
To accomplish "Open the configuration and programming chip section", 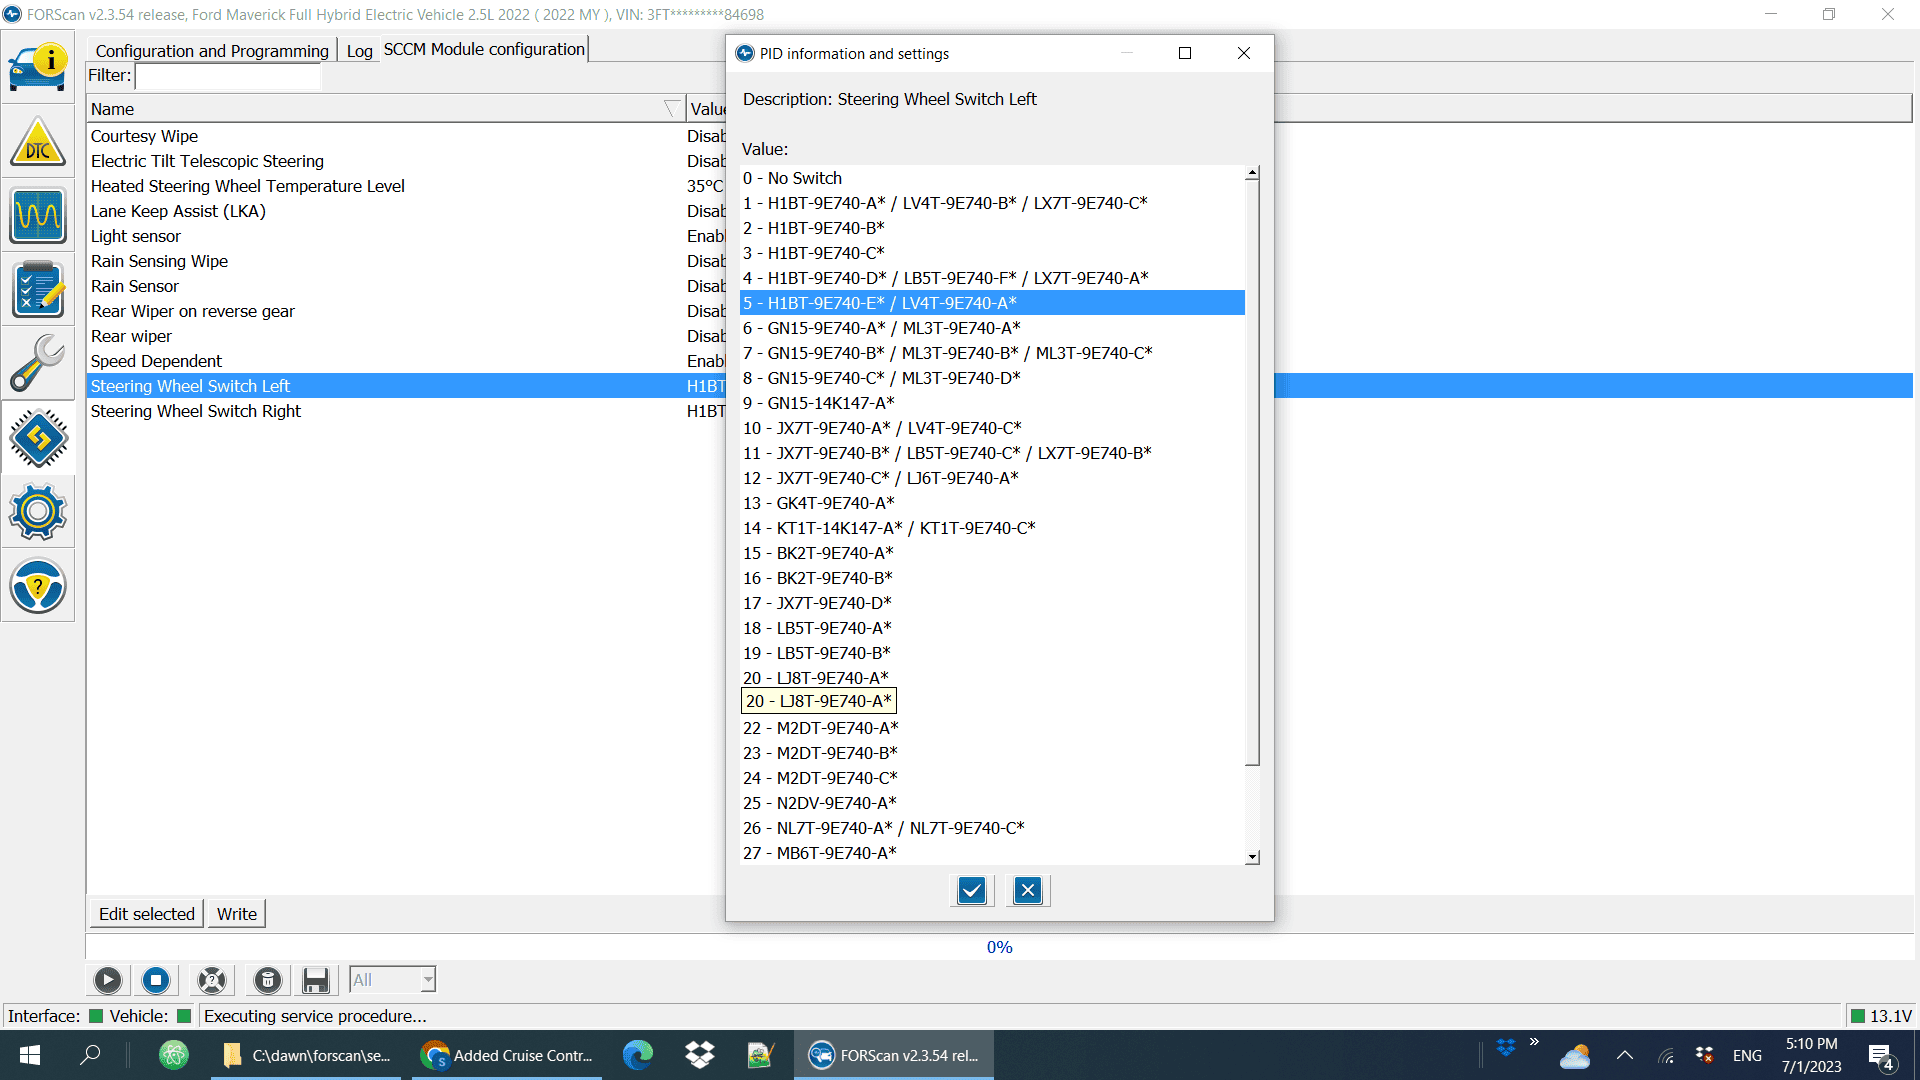I will (38, 437).
